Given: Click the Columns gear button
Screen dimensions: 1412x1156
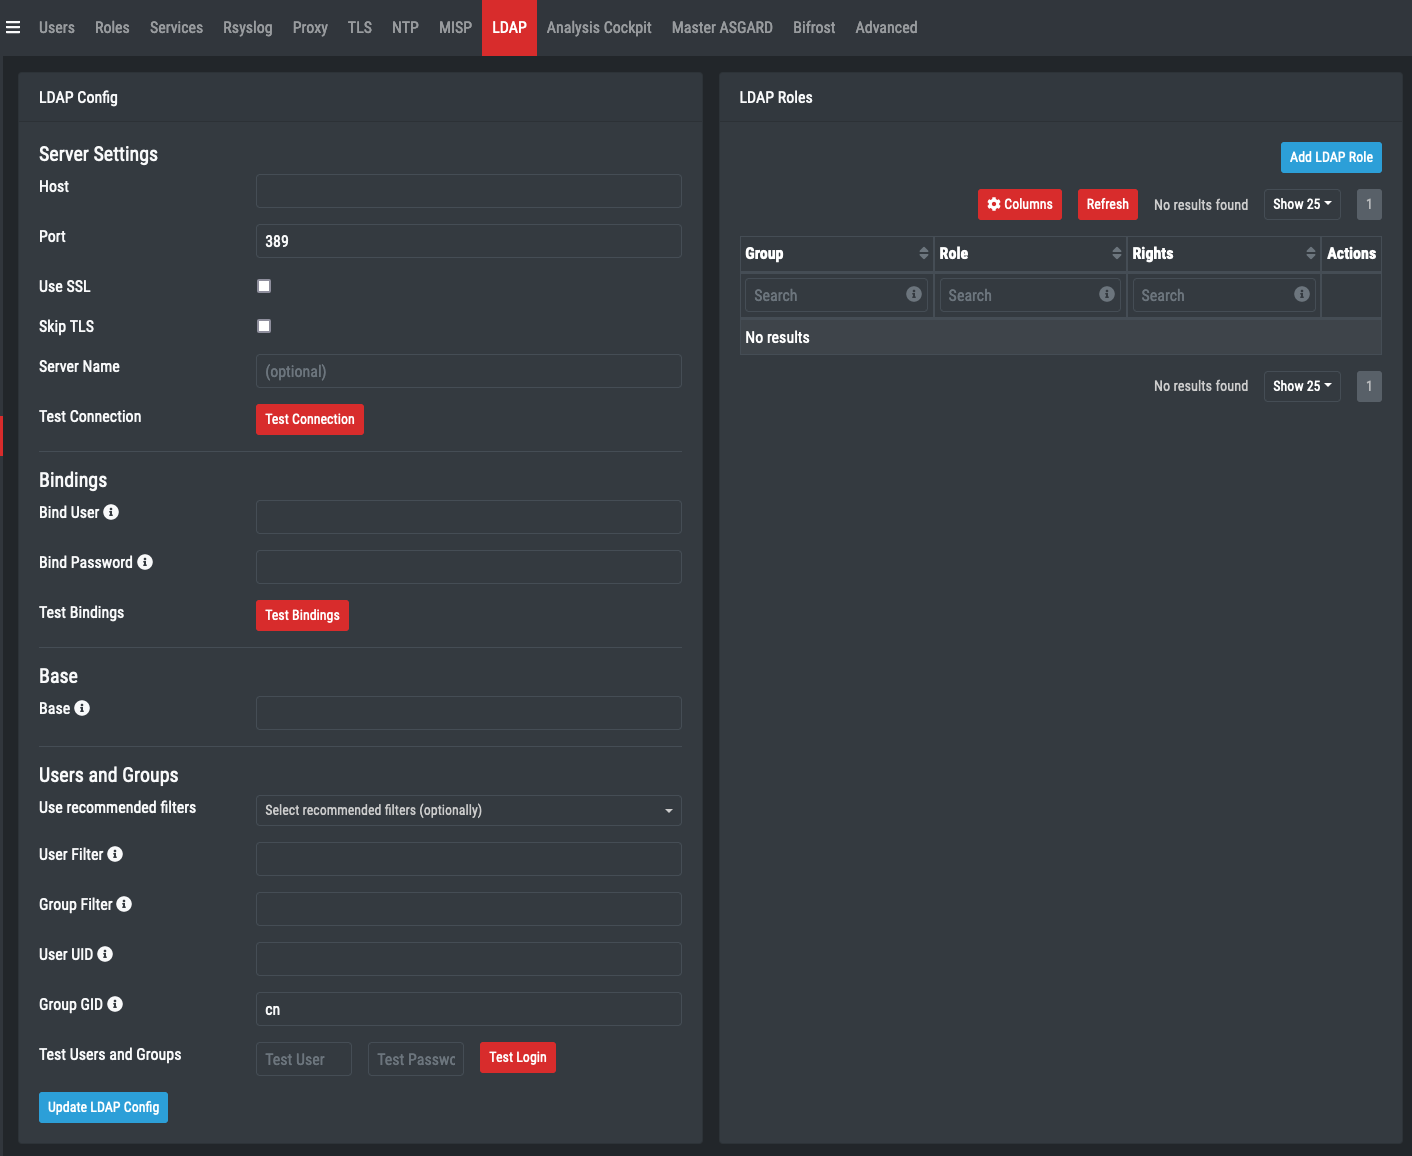Looking at the screenshot, I should pos(1019,204).
